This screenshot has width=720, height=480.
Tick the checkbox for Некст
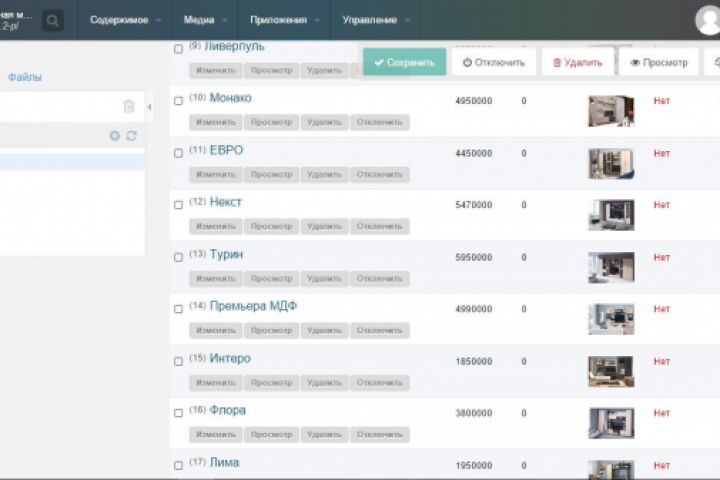tap(179, 205)
